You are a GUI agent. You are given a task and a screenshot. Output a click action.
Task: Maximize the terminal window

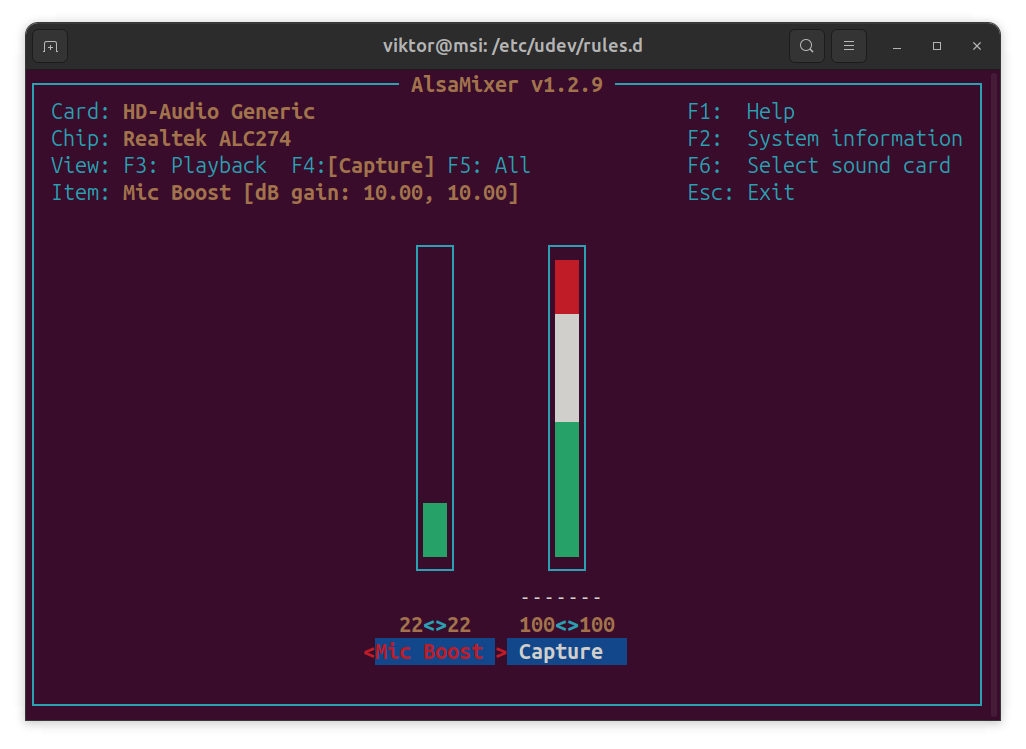coord(937,46)
